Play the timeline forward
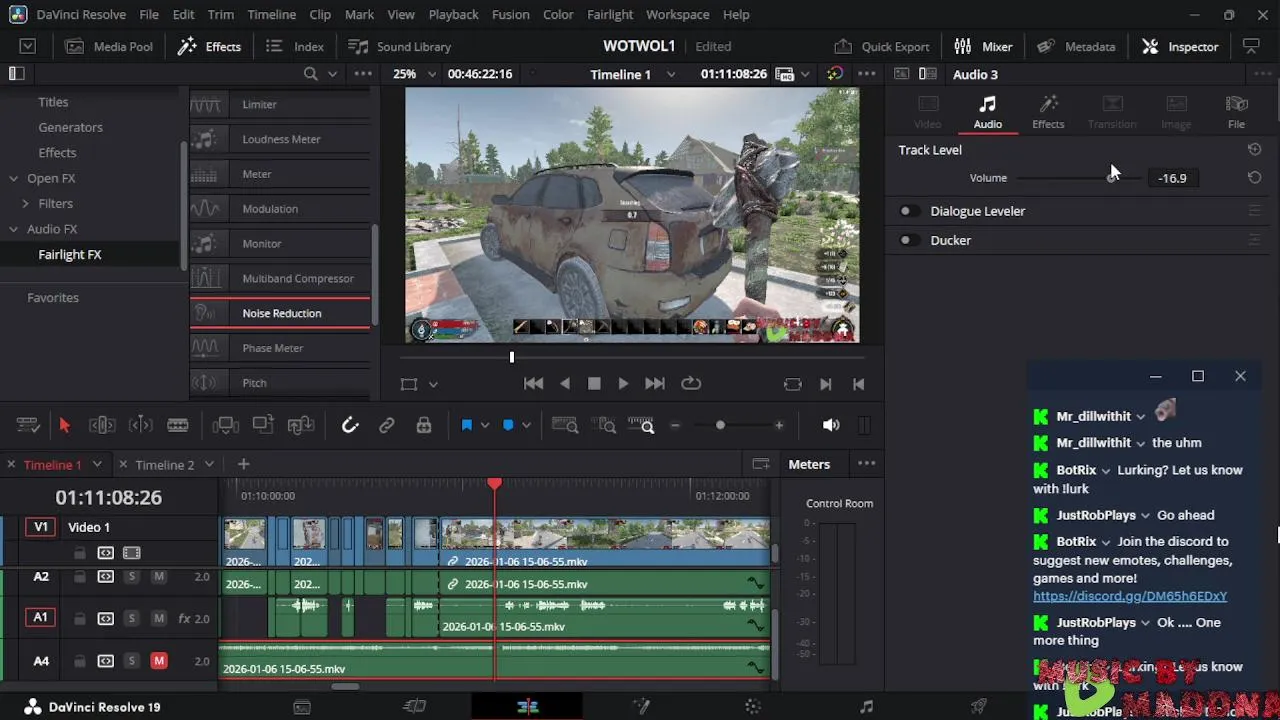Screen dimensions: 1280x720 coord(622,383)
